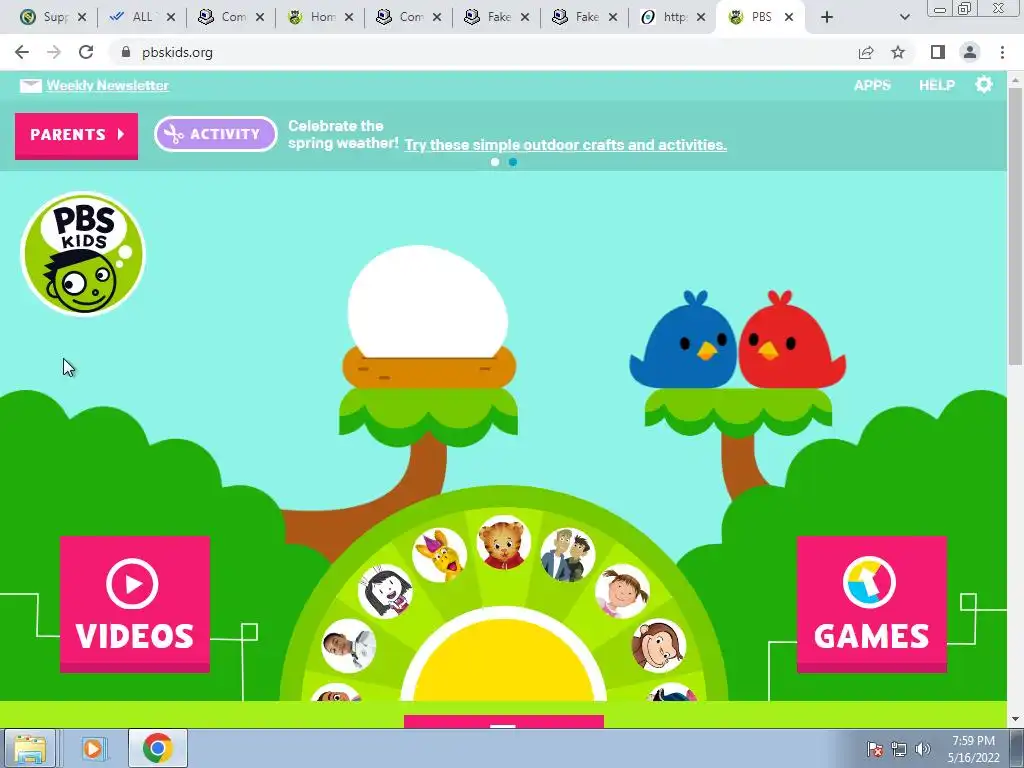Click the clock showing 7:59 PM
The height and width of the screenshot is (768, 1024).
(973, 749)
